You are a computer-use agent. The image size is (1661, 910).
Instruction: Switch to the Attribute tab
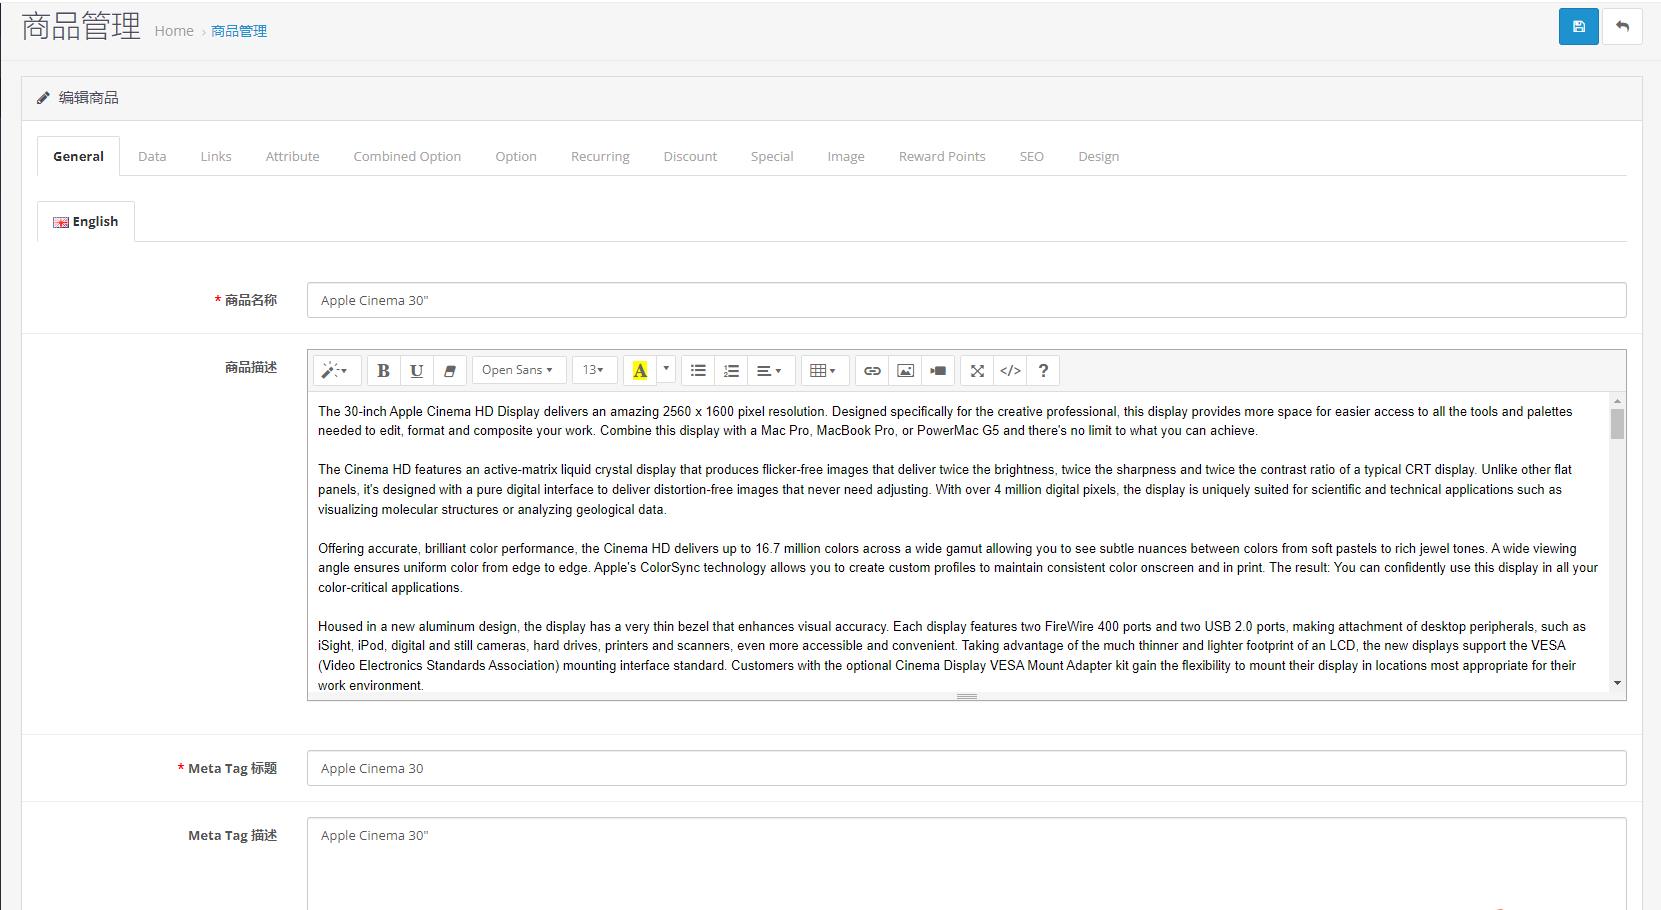coord(292,157)
